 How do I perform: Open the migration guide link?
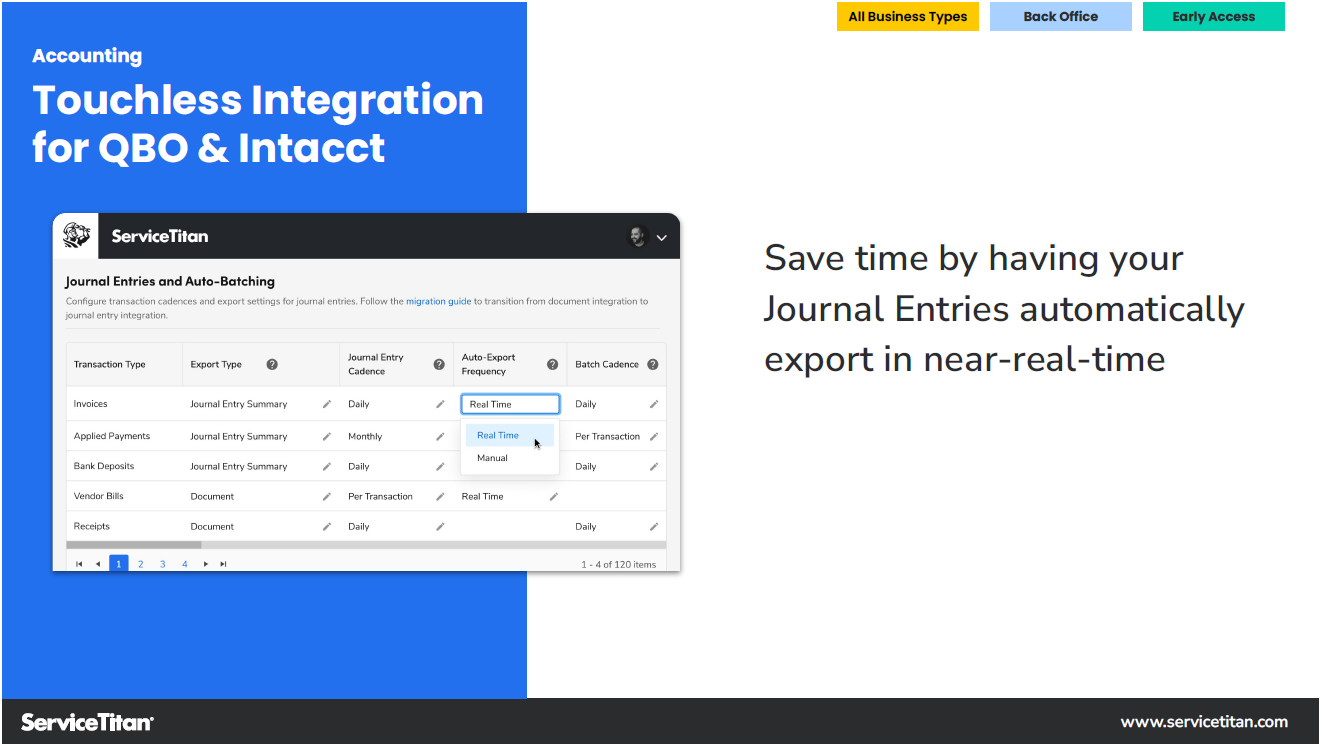438,301
